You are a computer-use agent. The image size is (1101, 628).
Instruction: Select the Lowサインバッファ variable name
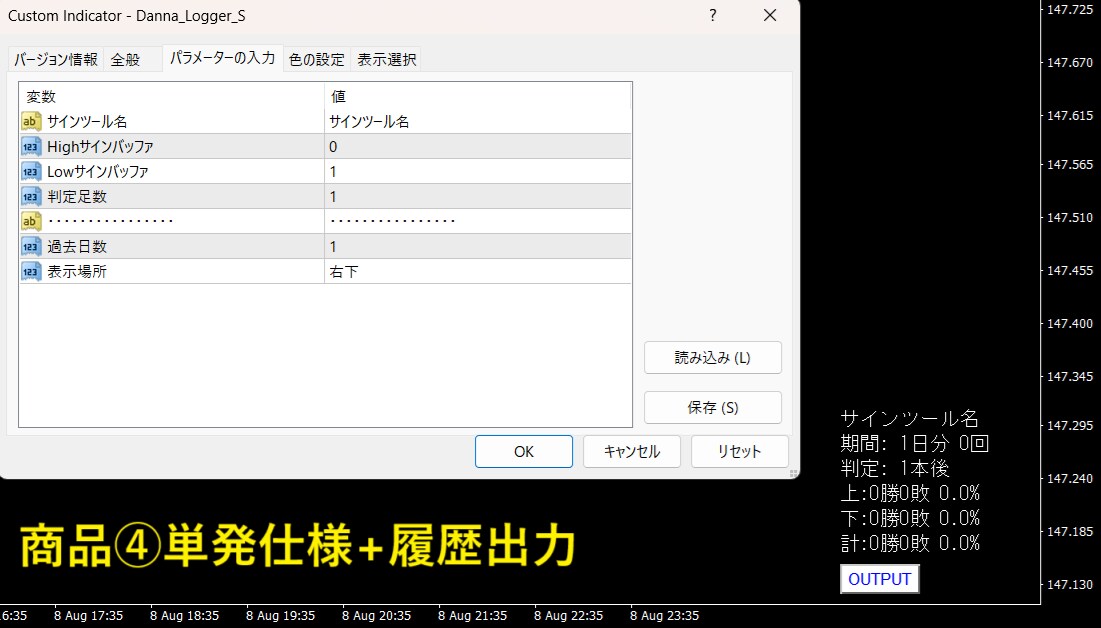[98, 171]
